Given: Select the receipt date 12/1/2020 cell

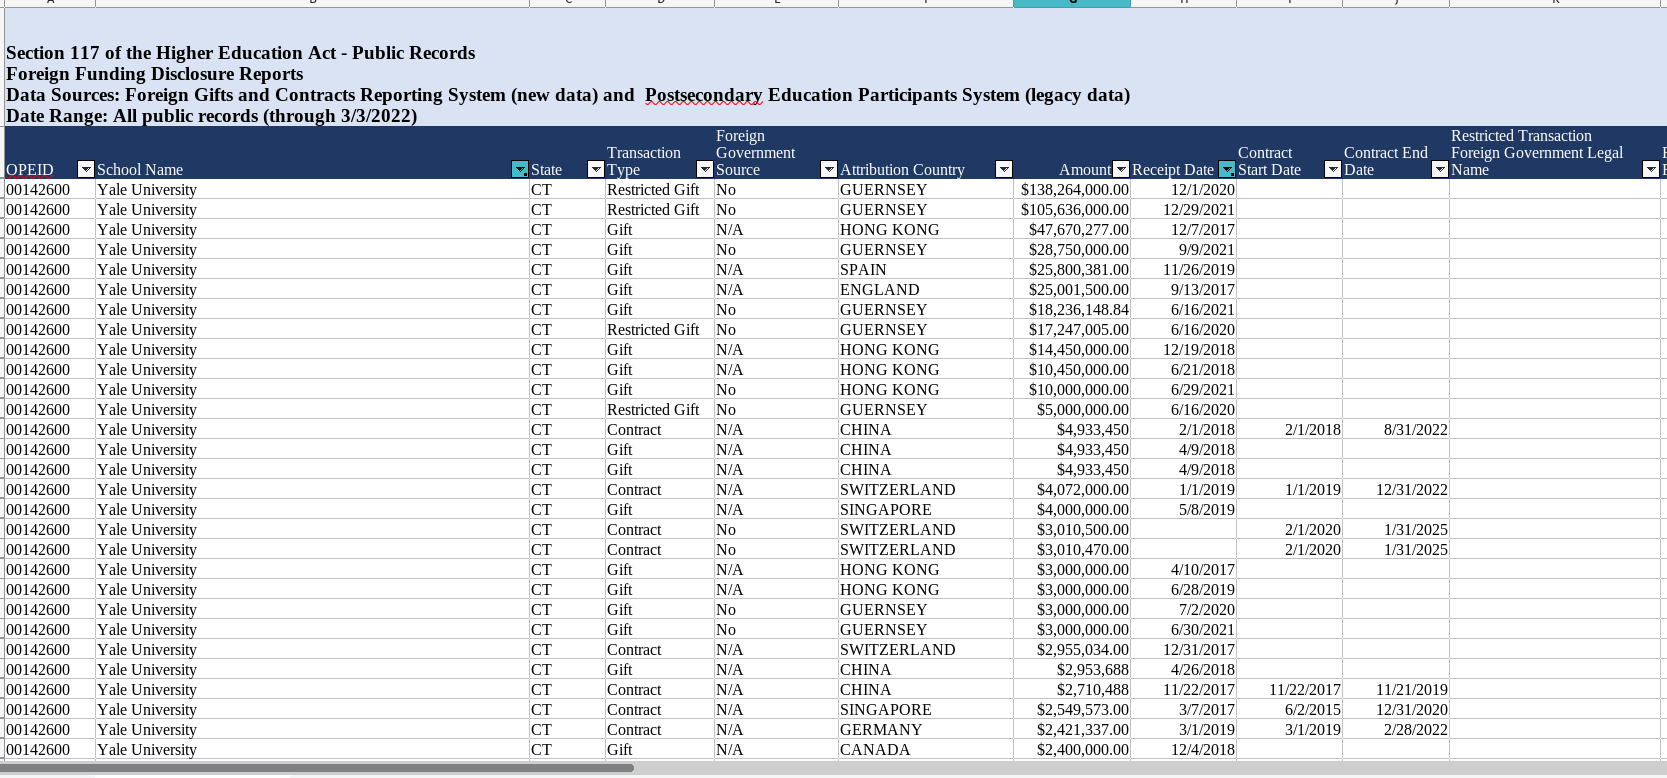Looking at the screenshot, I should coord(1184,190).
